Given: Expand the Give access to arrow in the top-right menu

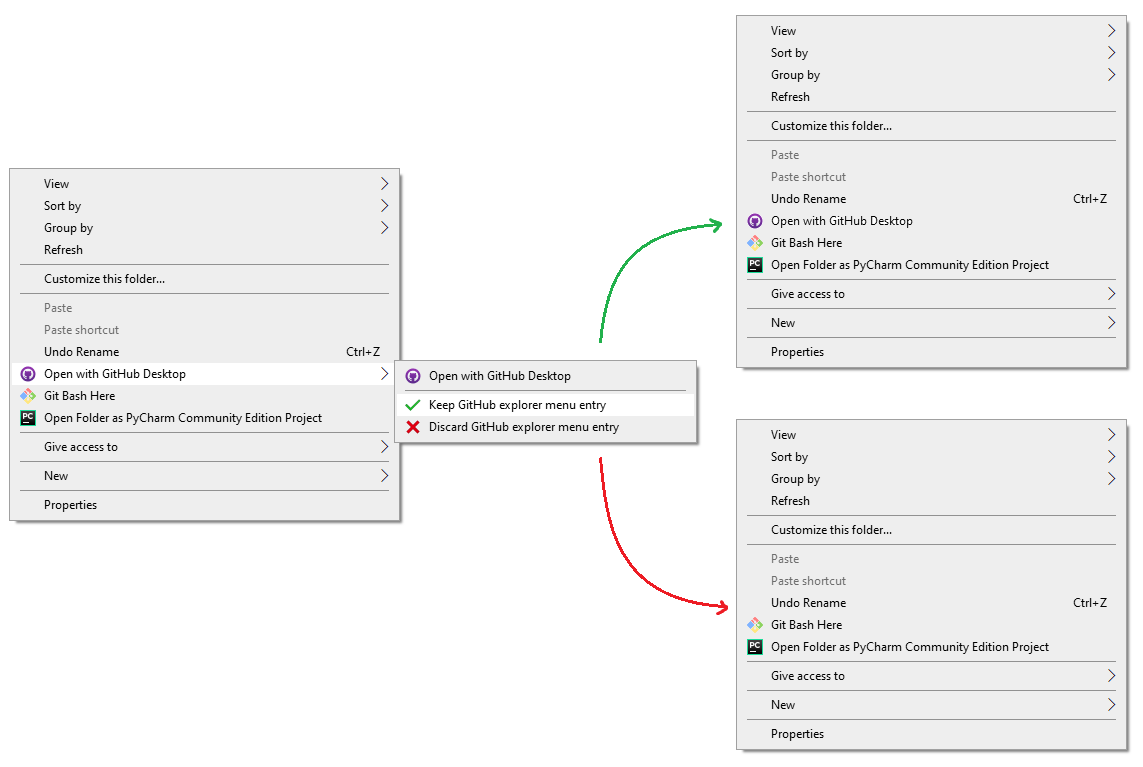Looking at the screenshot, I should point(1111,294).
